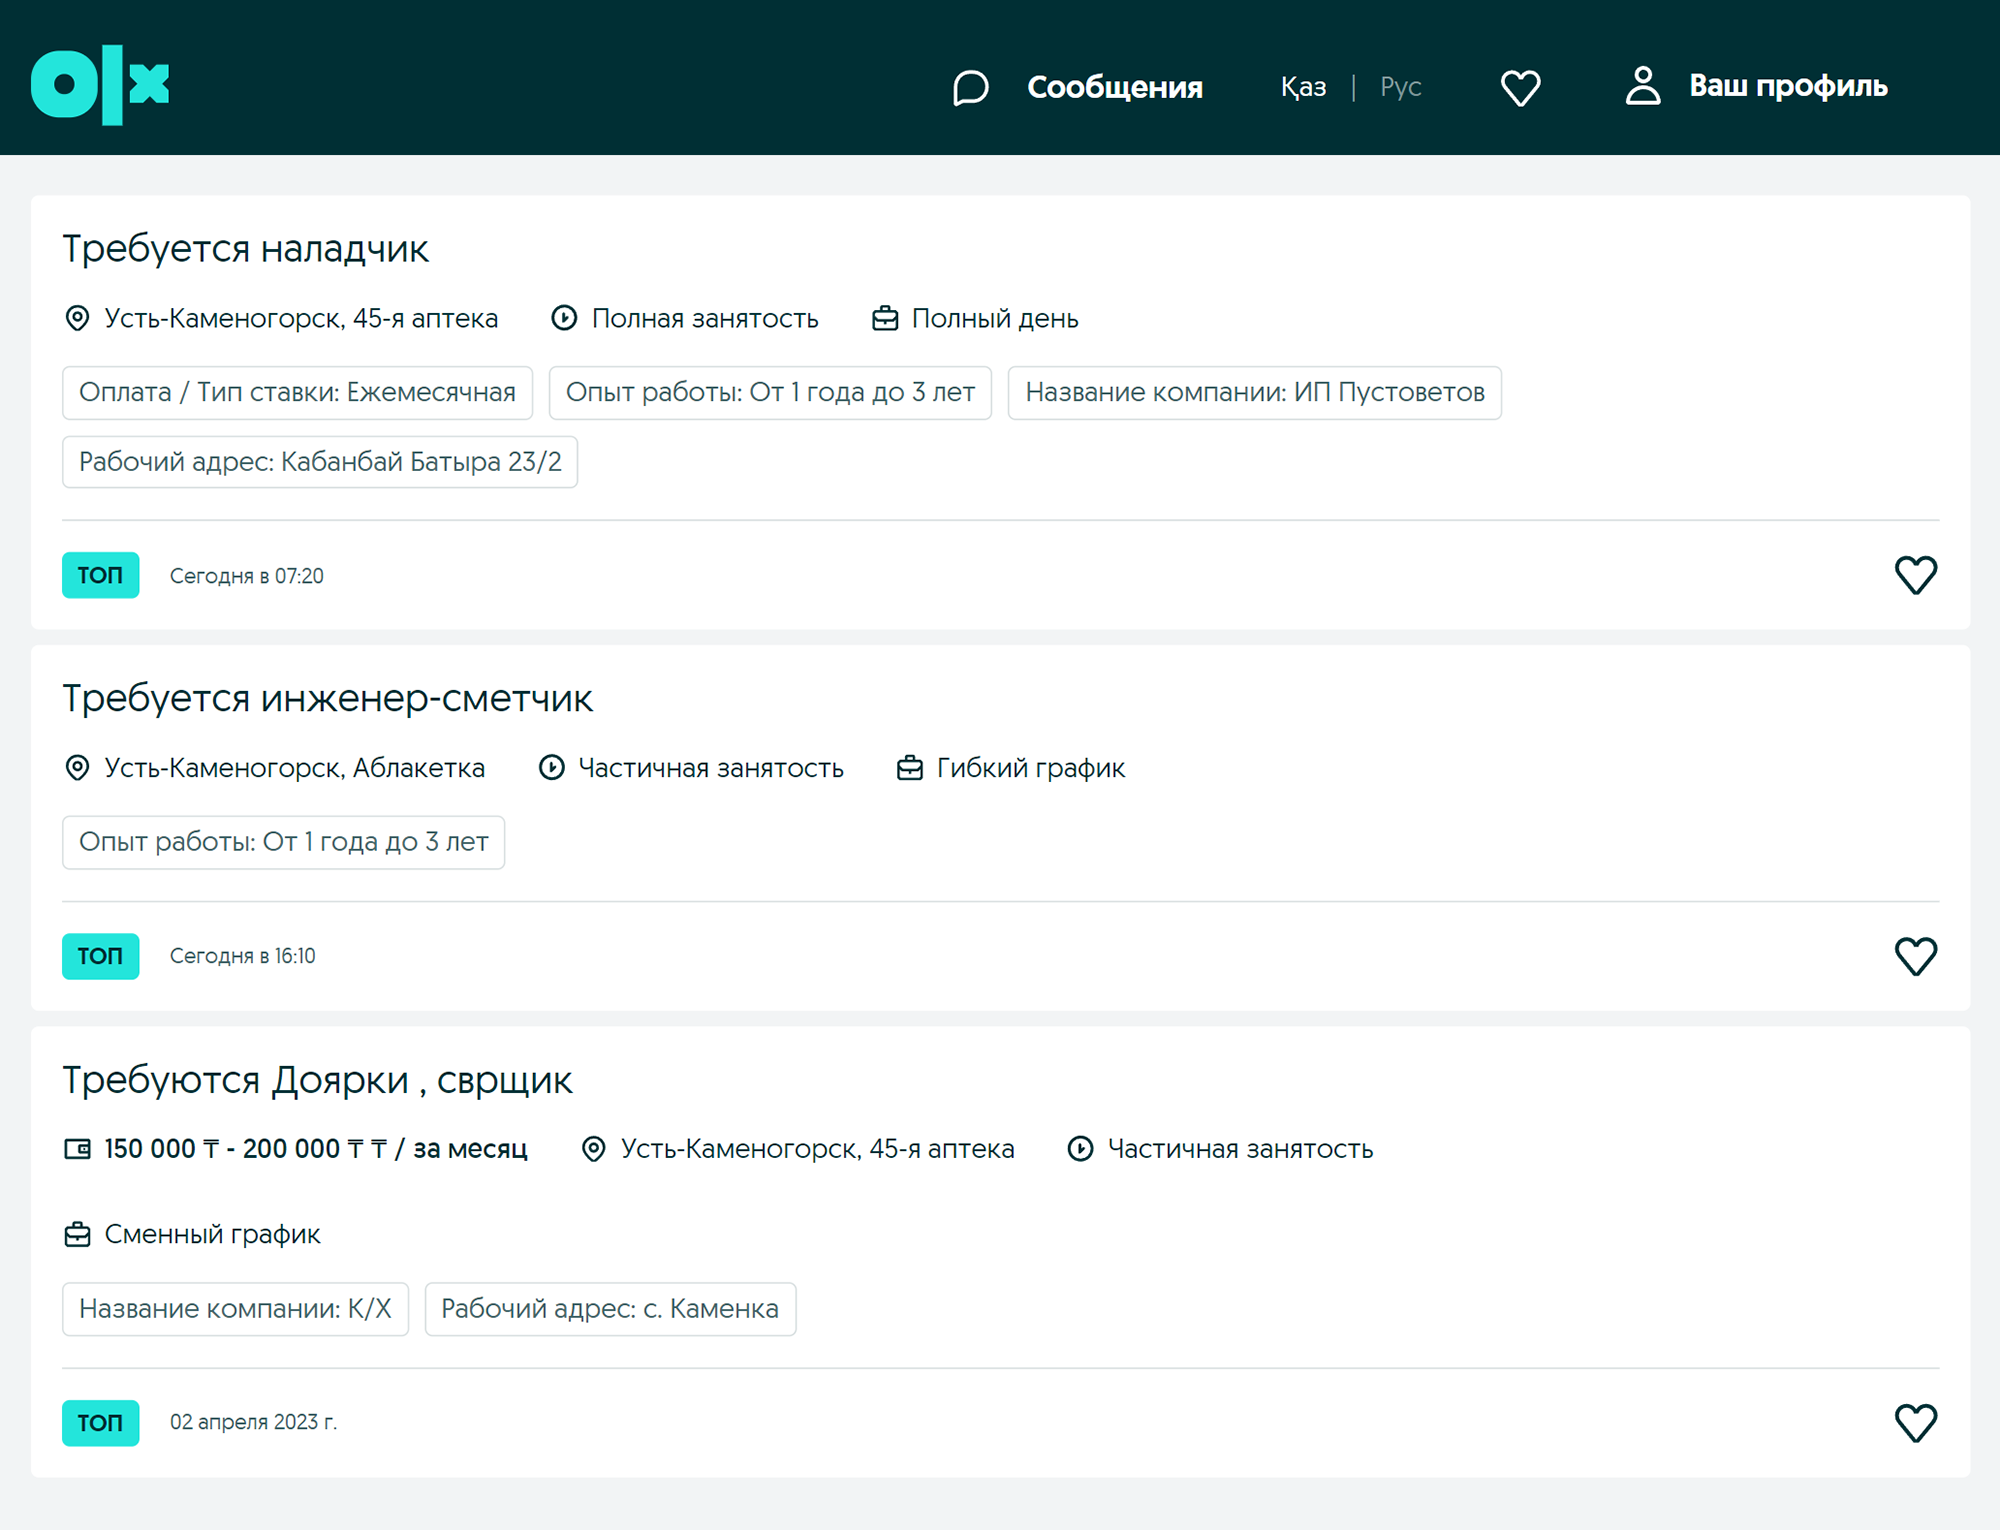Click timestamp Сегодня в 07:20
2000x1530 pixels.
pyautogui.click(x=246, y=576)
